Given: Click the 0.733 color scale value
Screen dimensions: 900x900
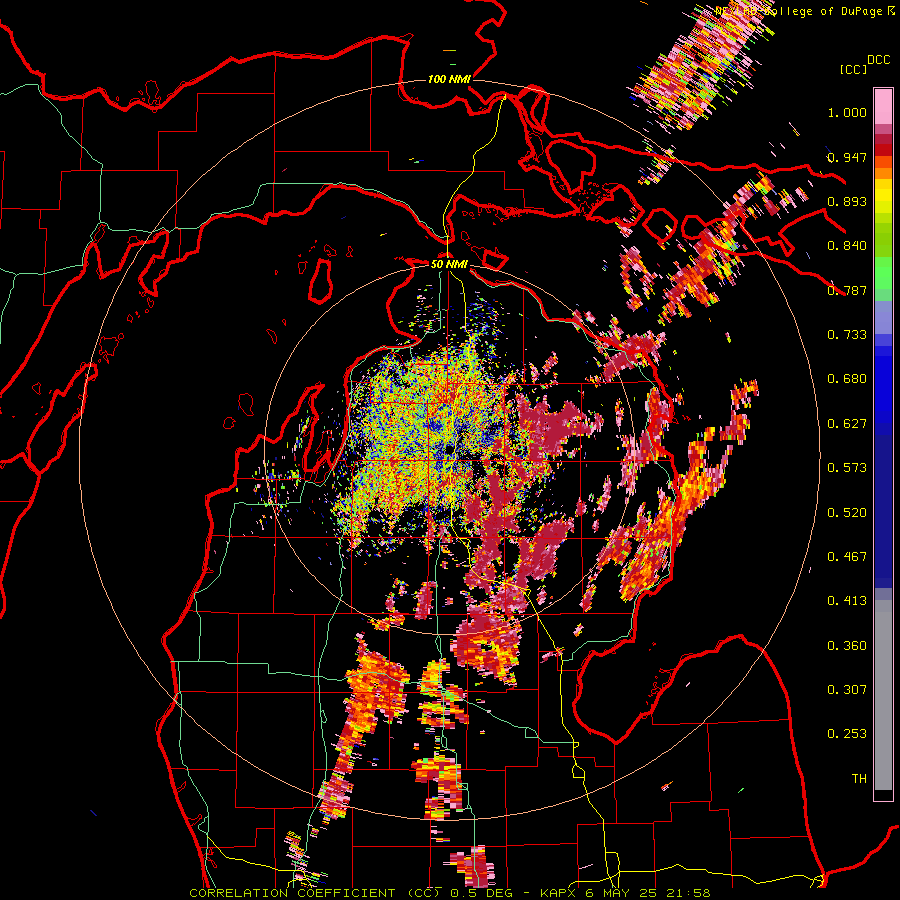Looking at the screenshot, I should (847, 335).
